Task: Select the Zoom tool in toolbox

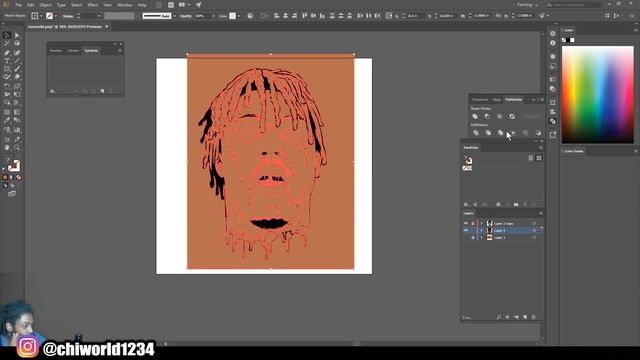Action: pos(17,147)
